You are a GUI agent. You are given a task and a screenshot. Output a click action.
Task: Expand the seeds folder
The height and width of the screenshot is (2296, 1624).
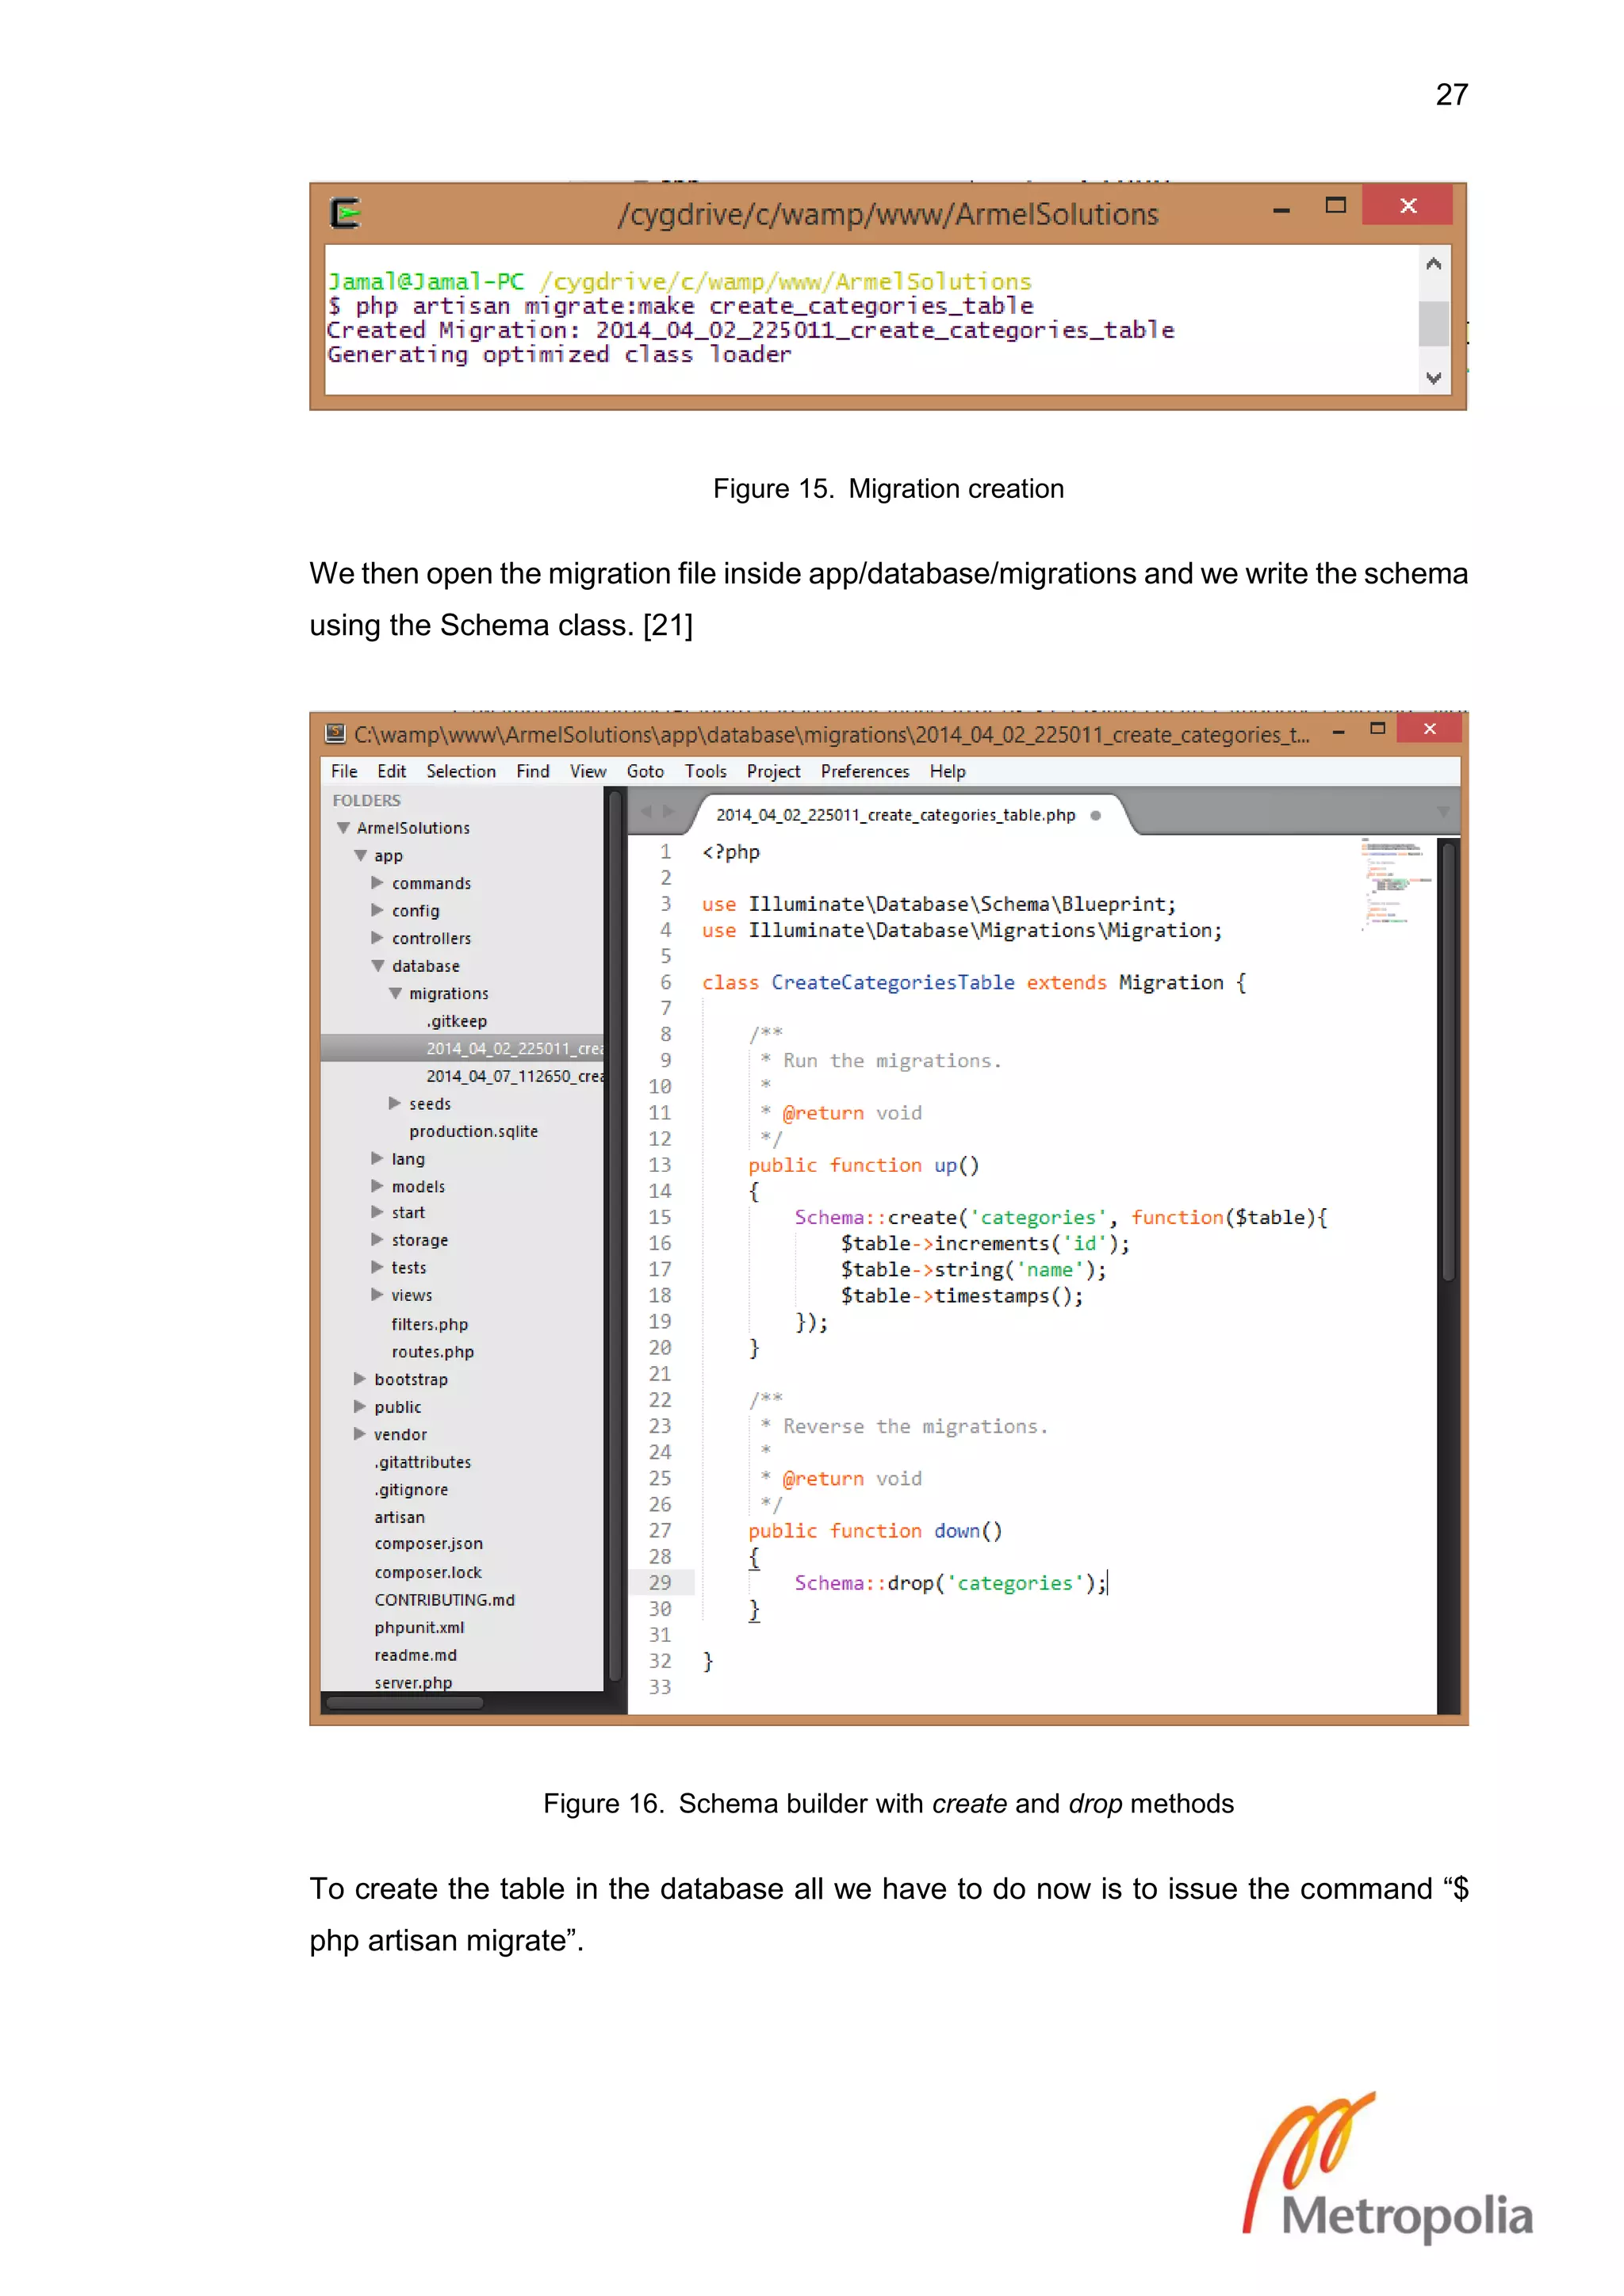pos(395,1104)
